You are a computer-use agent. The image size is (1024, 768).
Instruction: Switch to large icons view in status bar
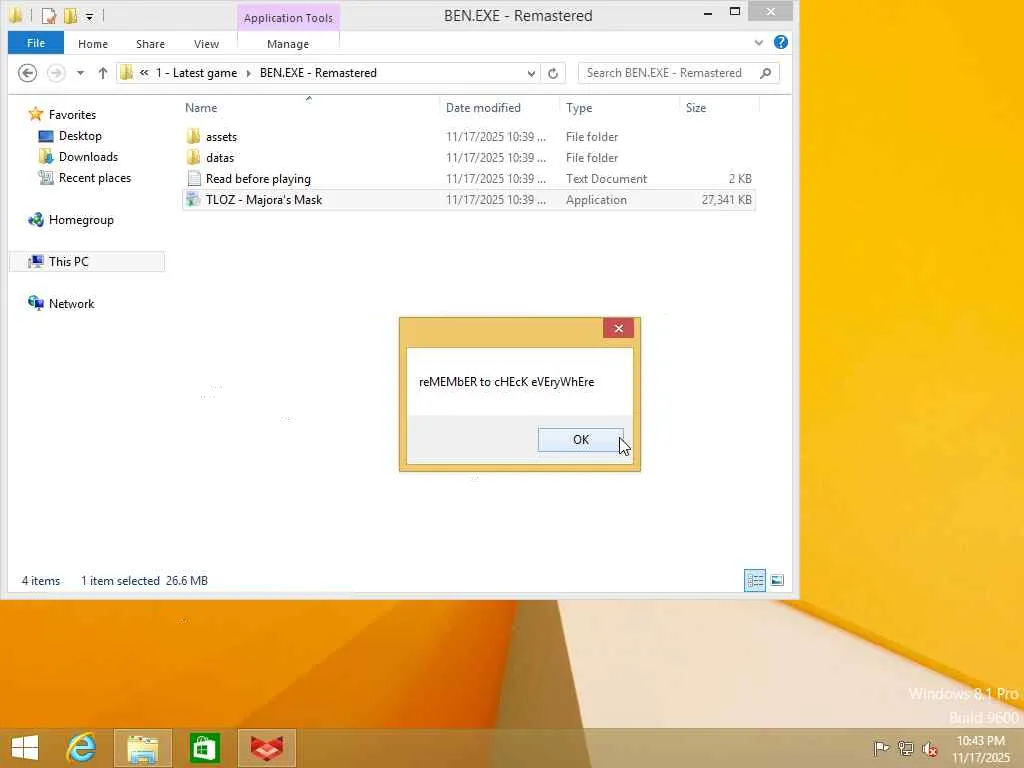point(777,580)
